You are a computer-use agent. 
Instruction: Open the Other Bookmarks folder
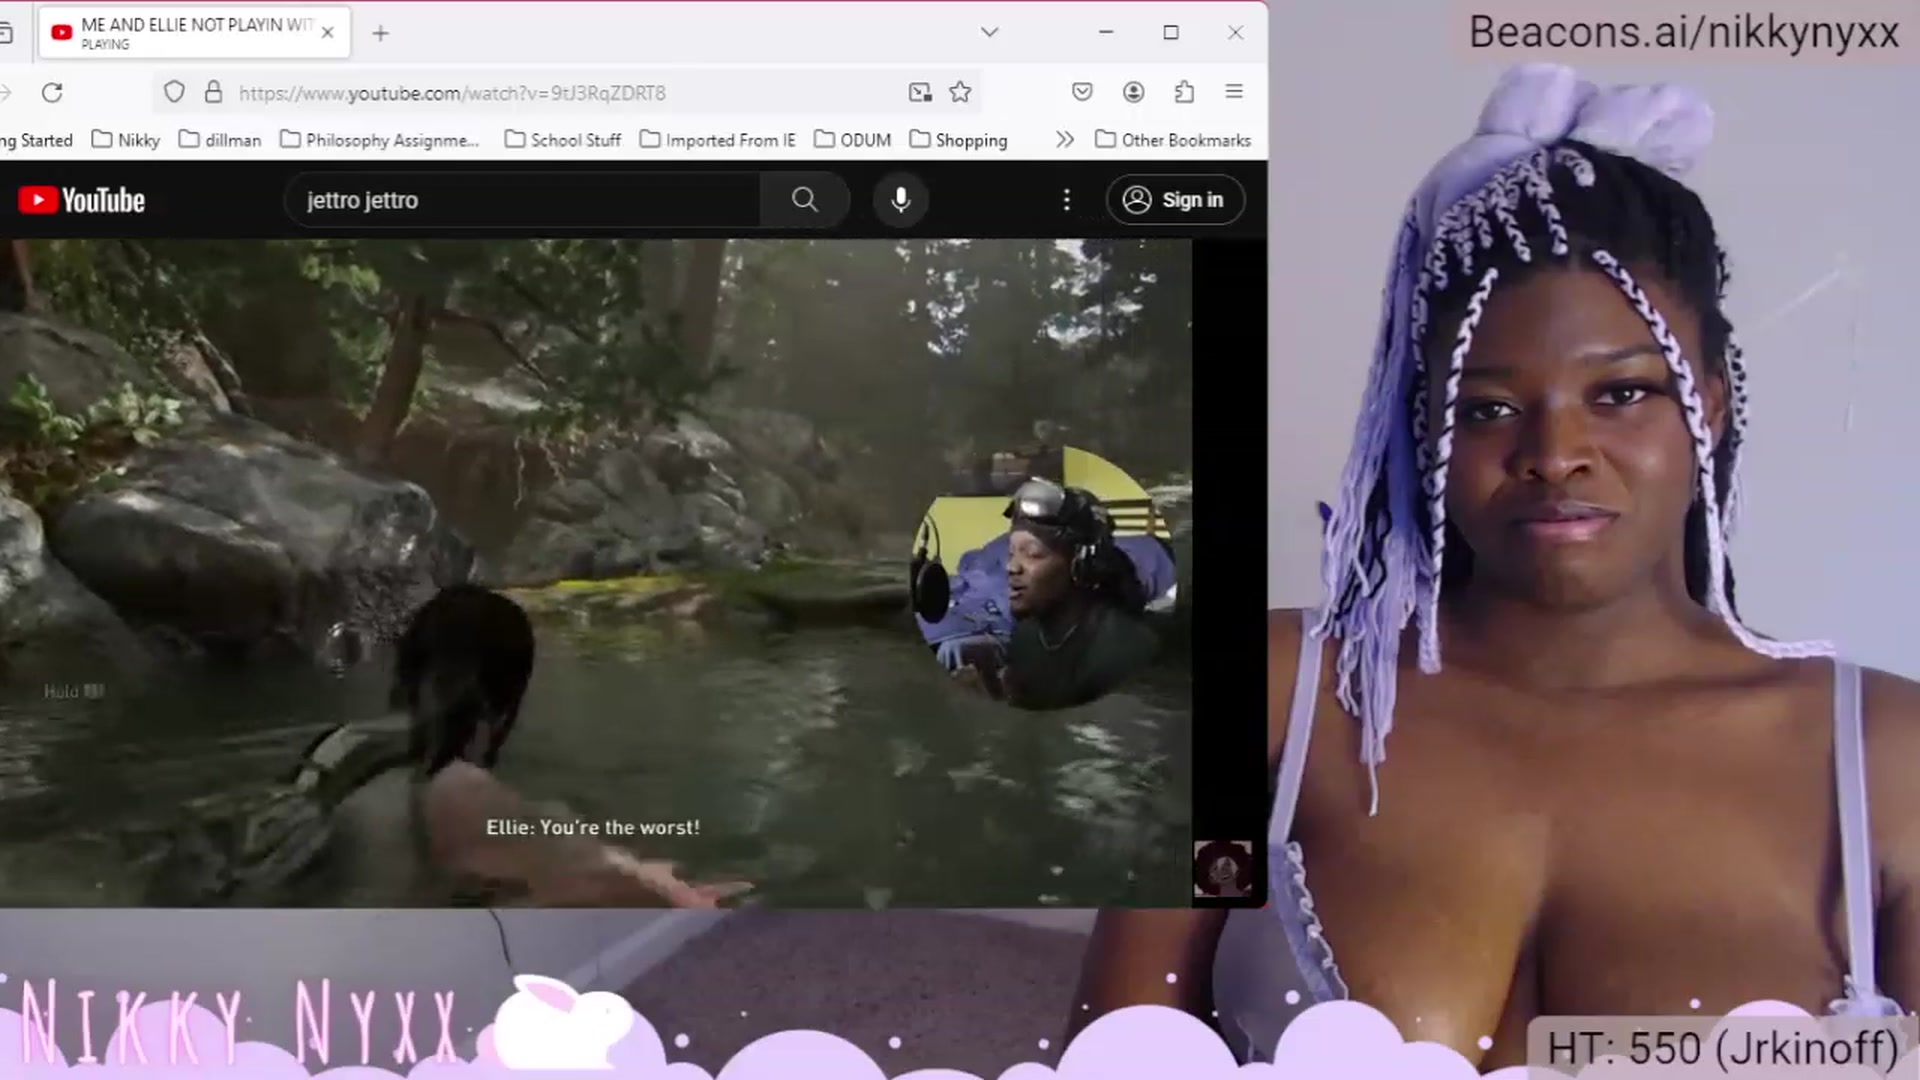tap(1173, 140)
